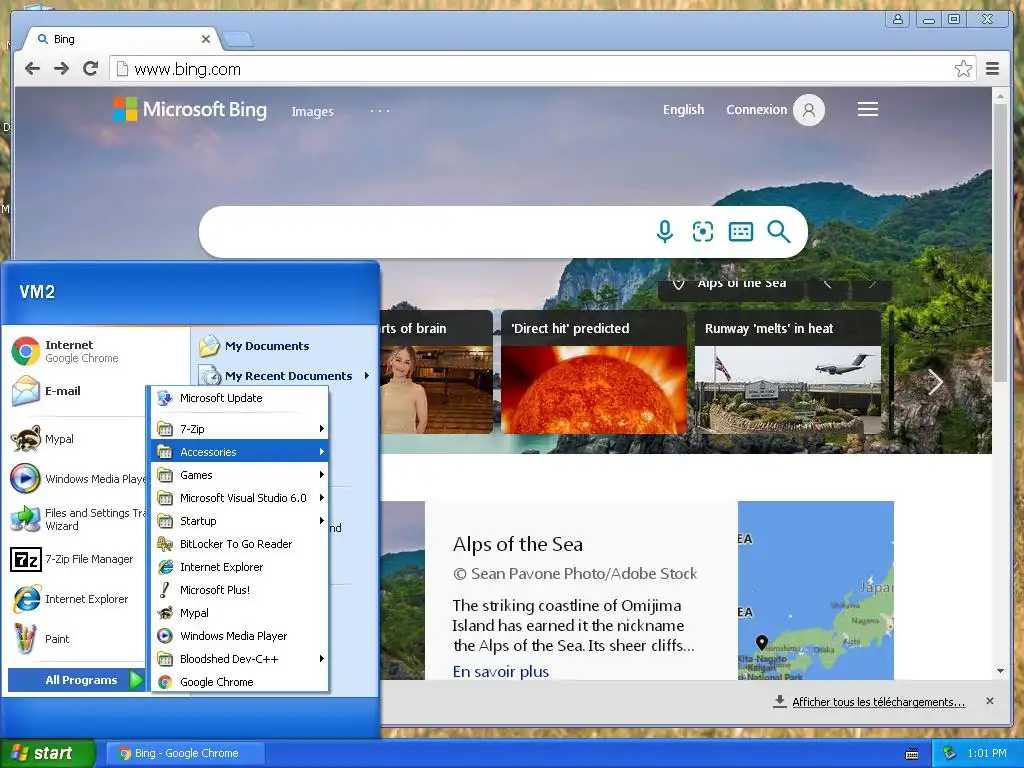Bookmark the page with the star icon

[x=963, y=69]
